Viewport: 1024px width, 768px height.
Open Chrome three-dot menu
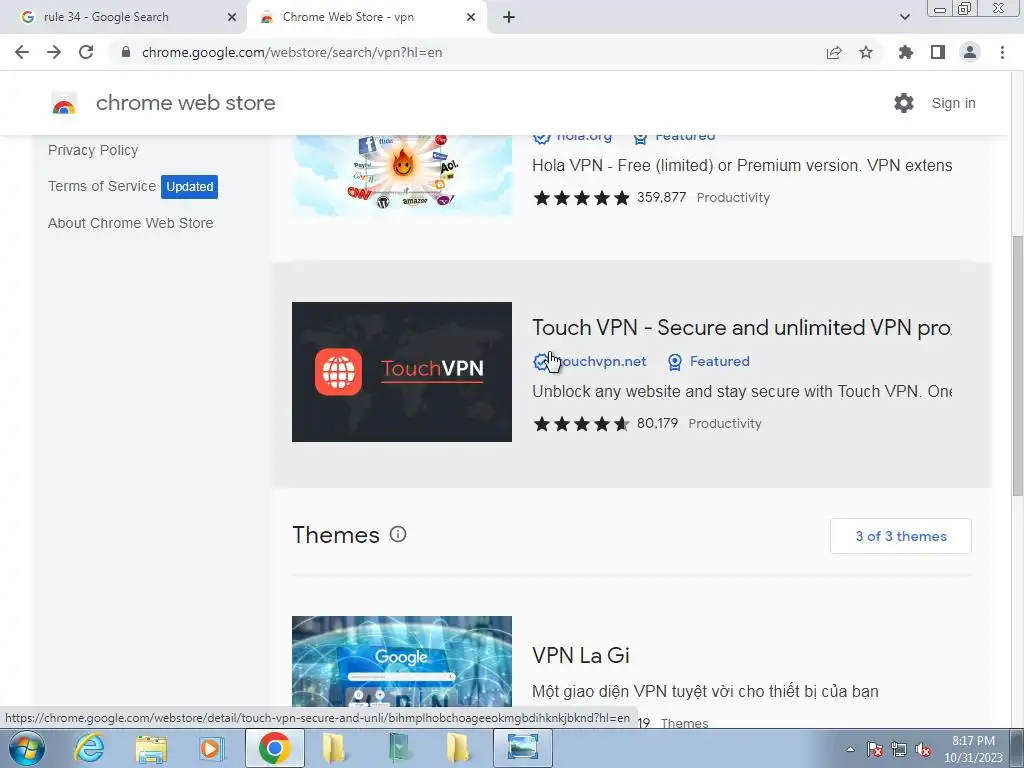pos(1002,52)
